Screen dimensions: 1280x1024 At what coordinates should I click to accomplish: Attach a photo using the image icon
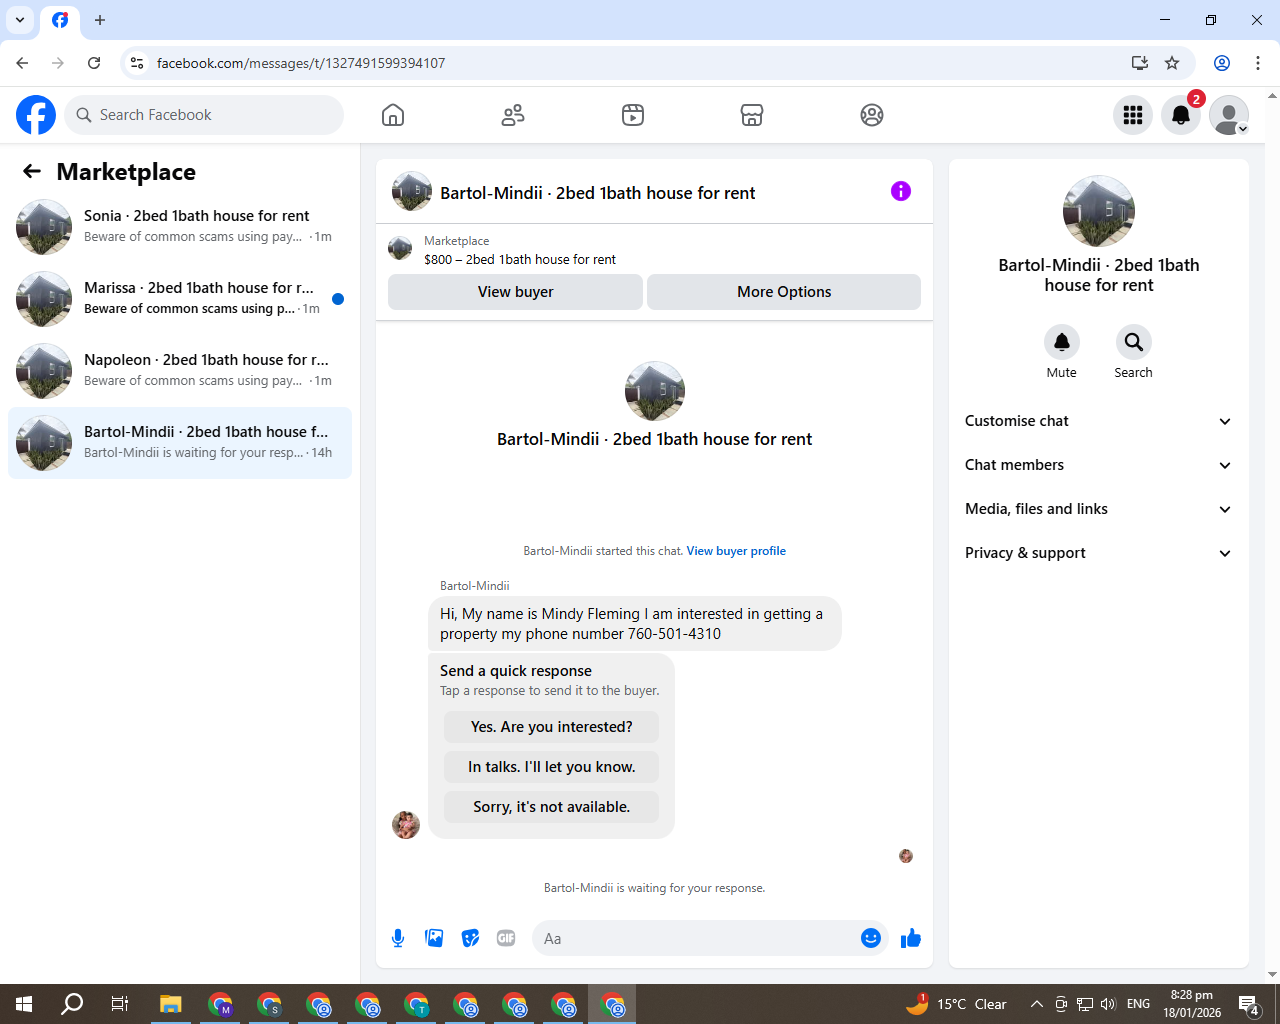pyautogui.click(x=434, y=938)
